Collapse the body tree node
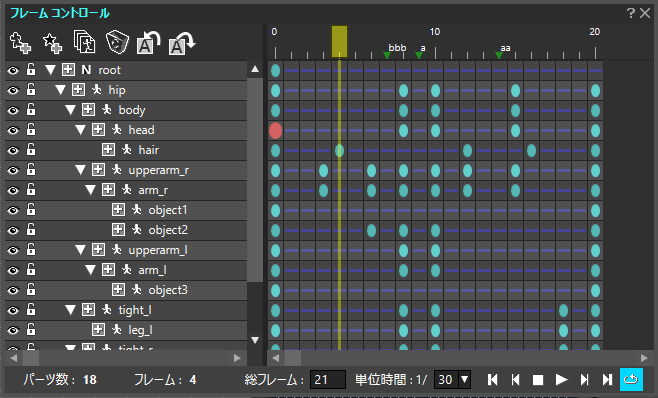This screenshot has width=658, height=398. click(70, 110)
